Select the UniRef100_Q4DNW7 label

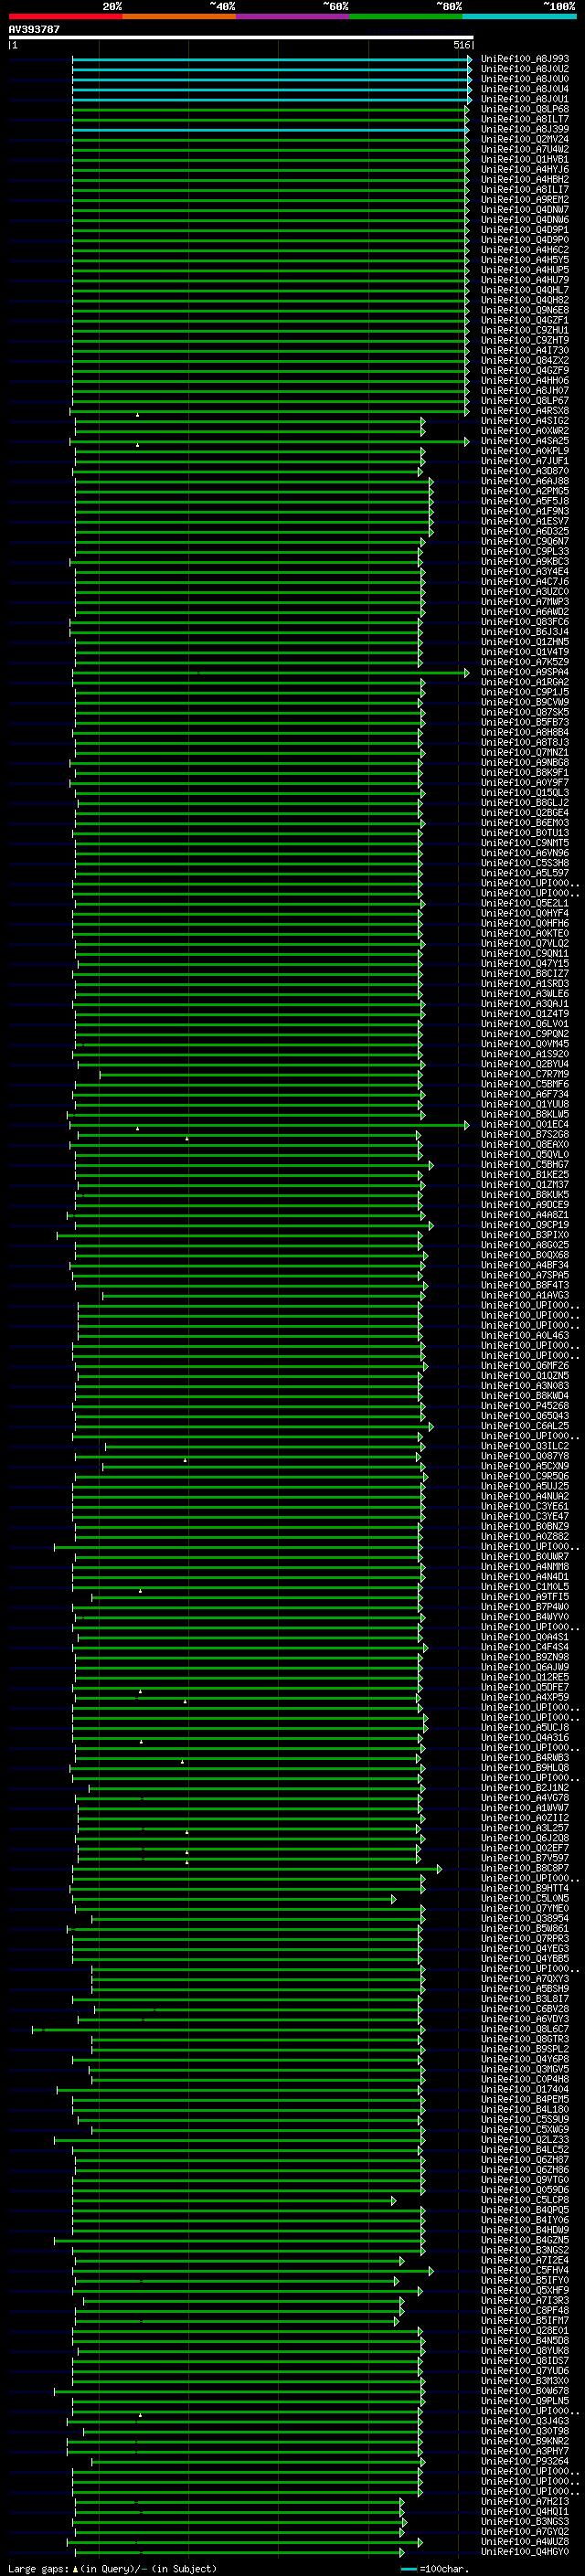tap(525, 210)
